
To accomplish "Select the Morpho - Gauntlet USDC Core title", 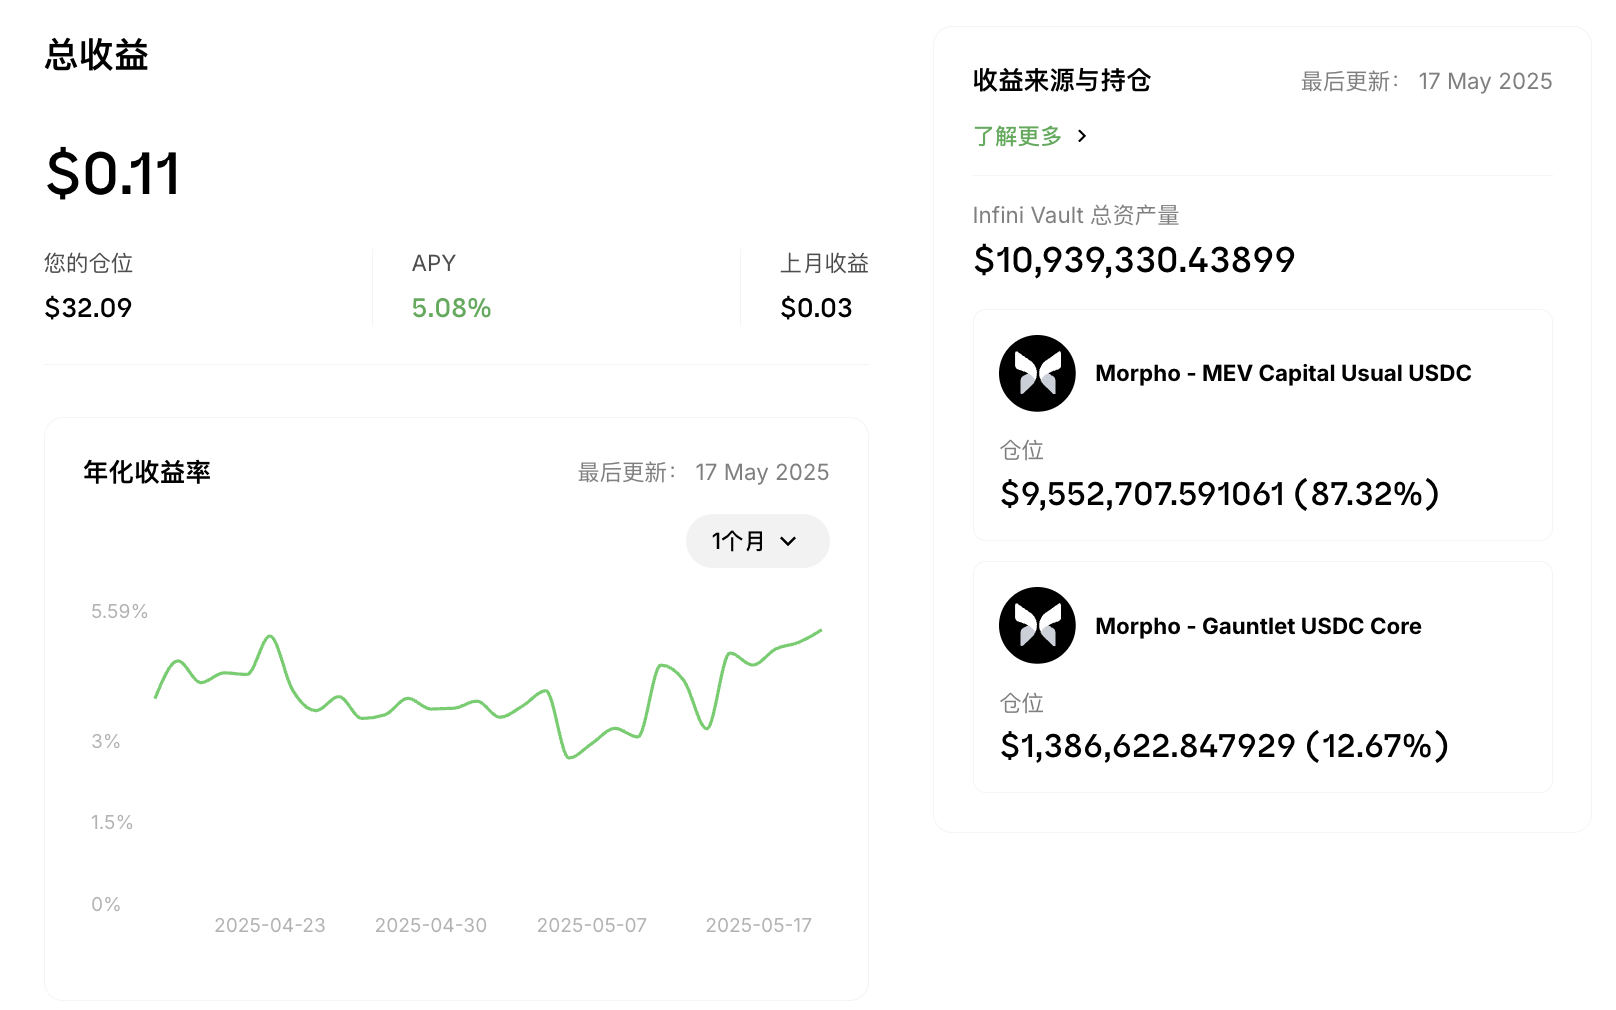I will [1258, 626].
